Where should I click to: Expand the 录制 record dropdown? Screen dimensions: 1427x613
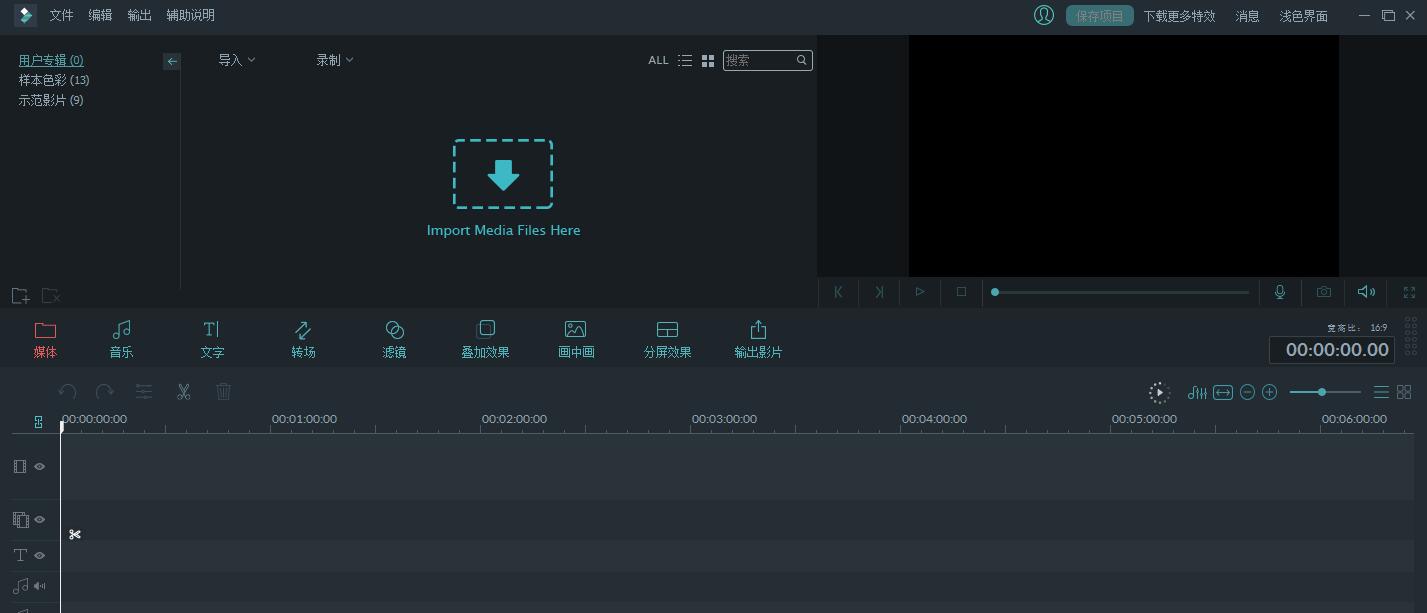pyautogui.click(x=335, y=60)
